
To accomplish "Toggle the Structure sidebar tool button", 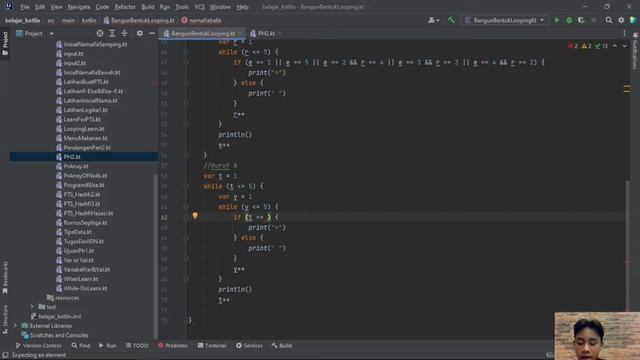I will (5, 320).
